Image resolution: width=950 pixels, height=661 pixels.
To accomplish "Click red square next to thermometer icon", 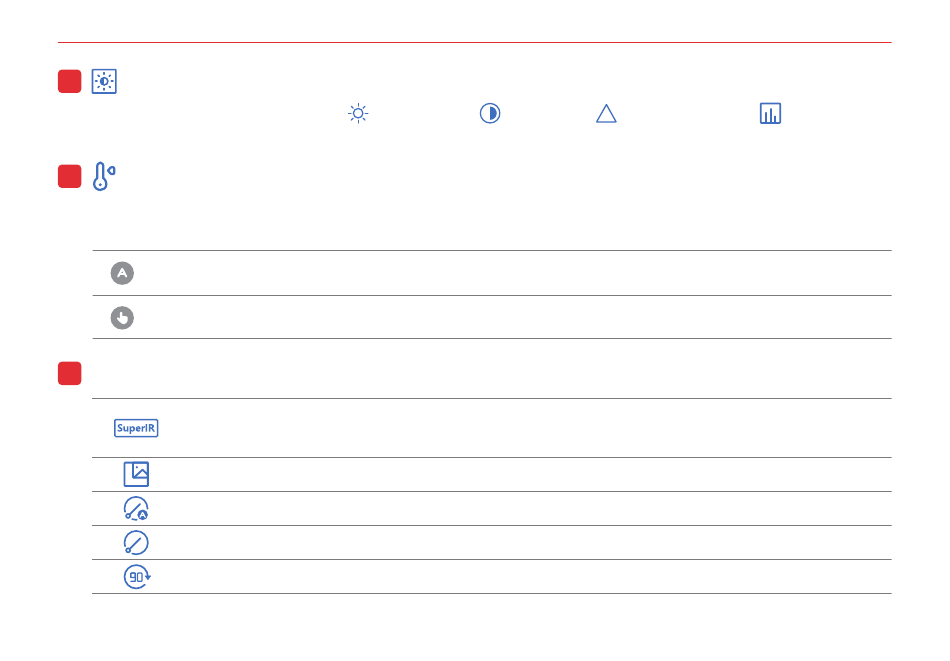I will click(69, 177).
